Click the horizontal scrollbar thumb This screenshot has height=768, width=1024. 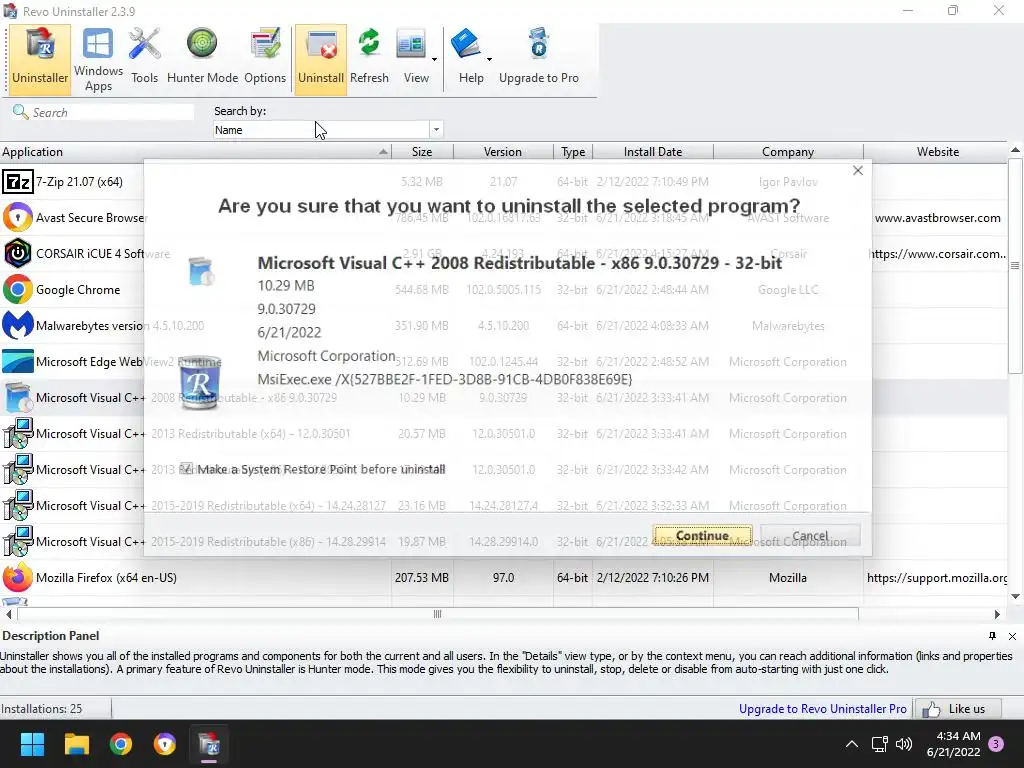[438, 614]
